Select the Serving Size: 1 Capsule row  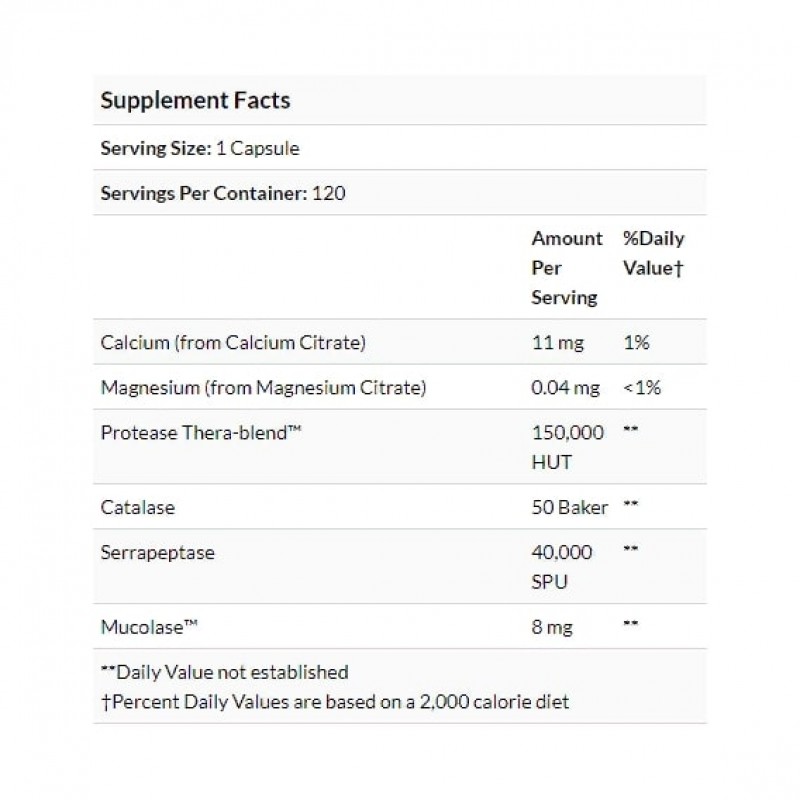[x=200, y=149]
